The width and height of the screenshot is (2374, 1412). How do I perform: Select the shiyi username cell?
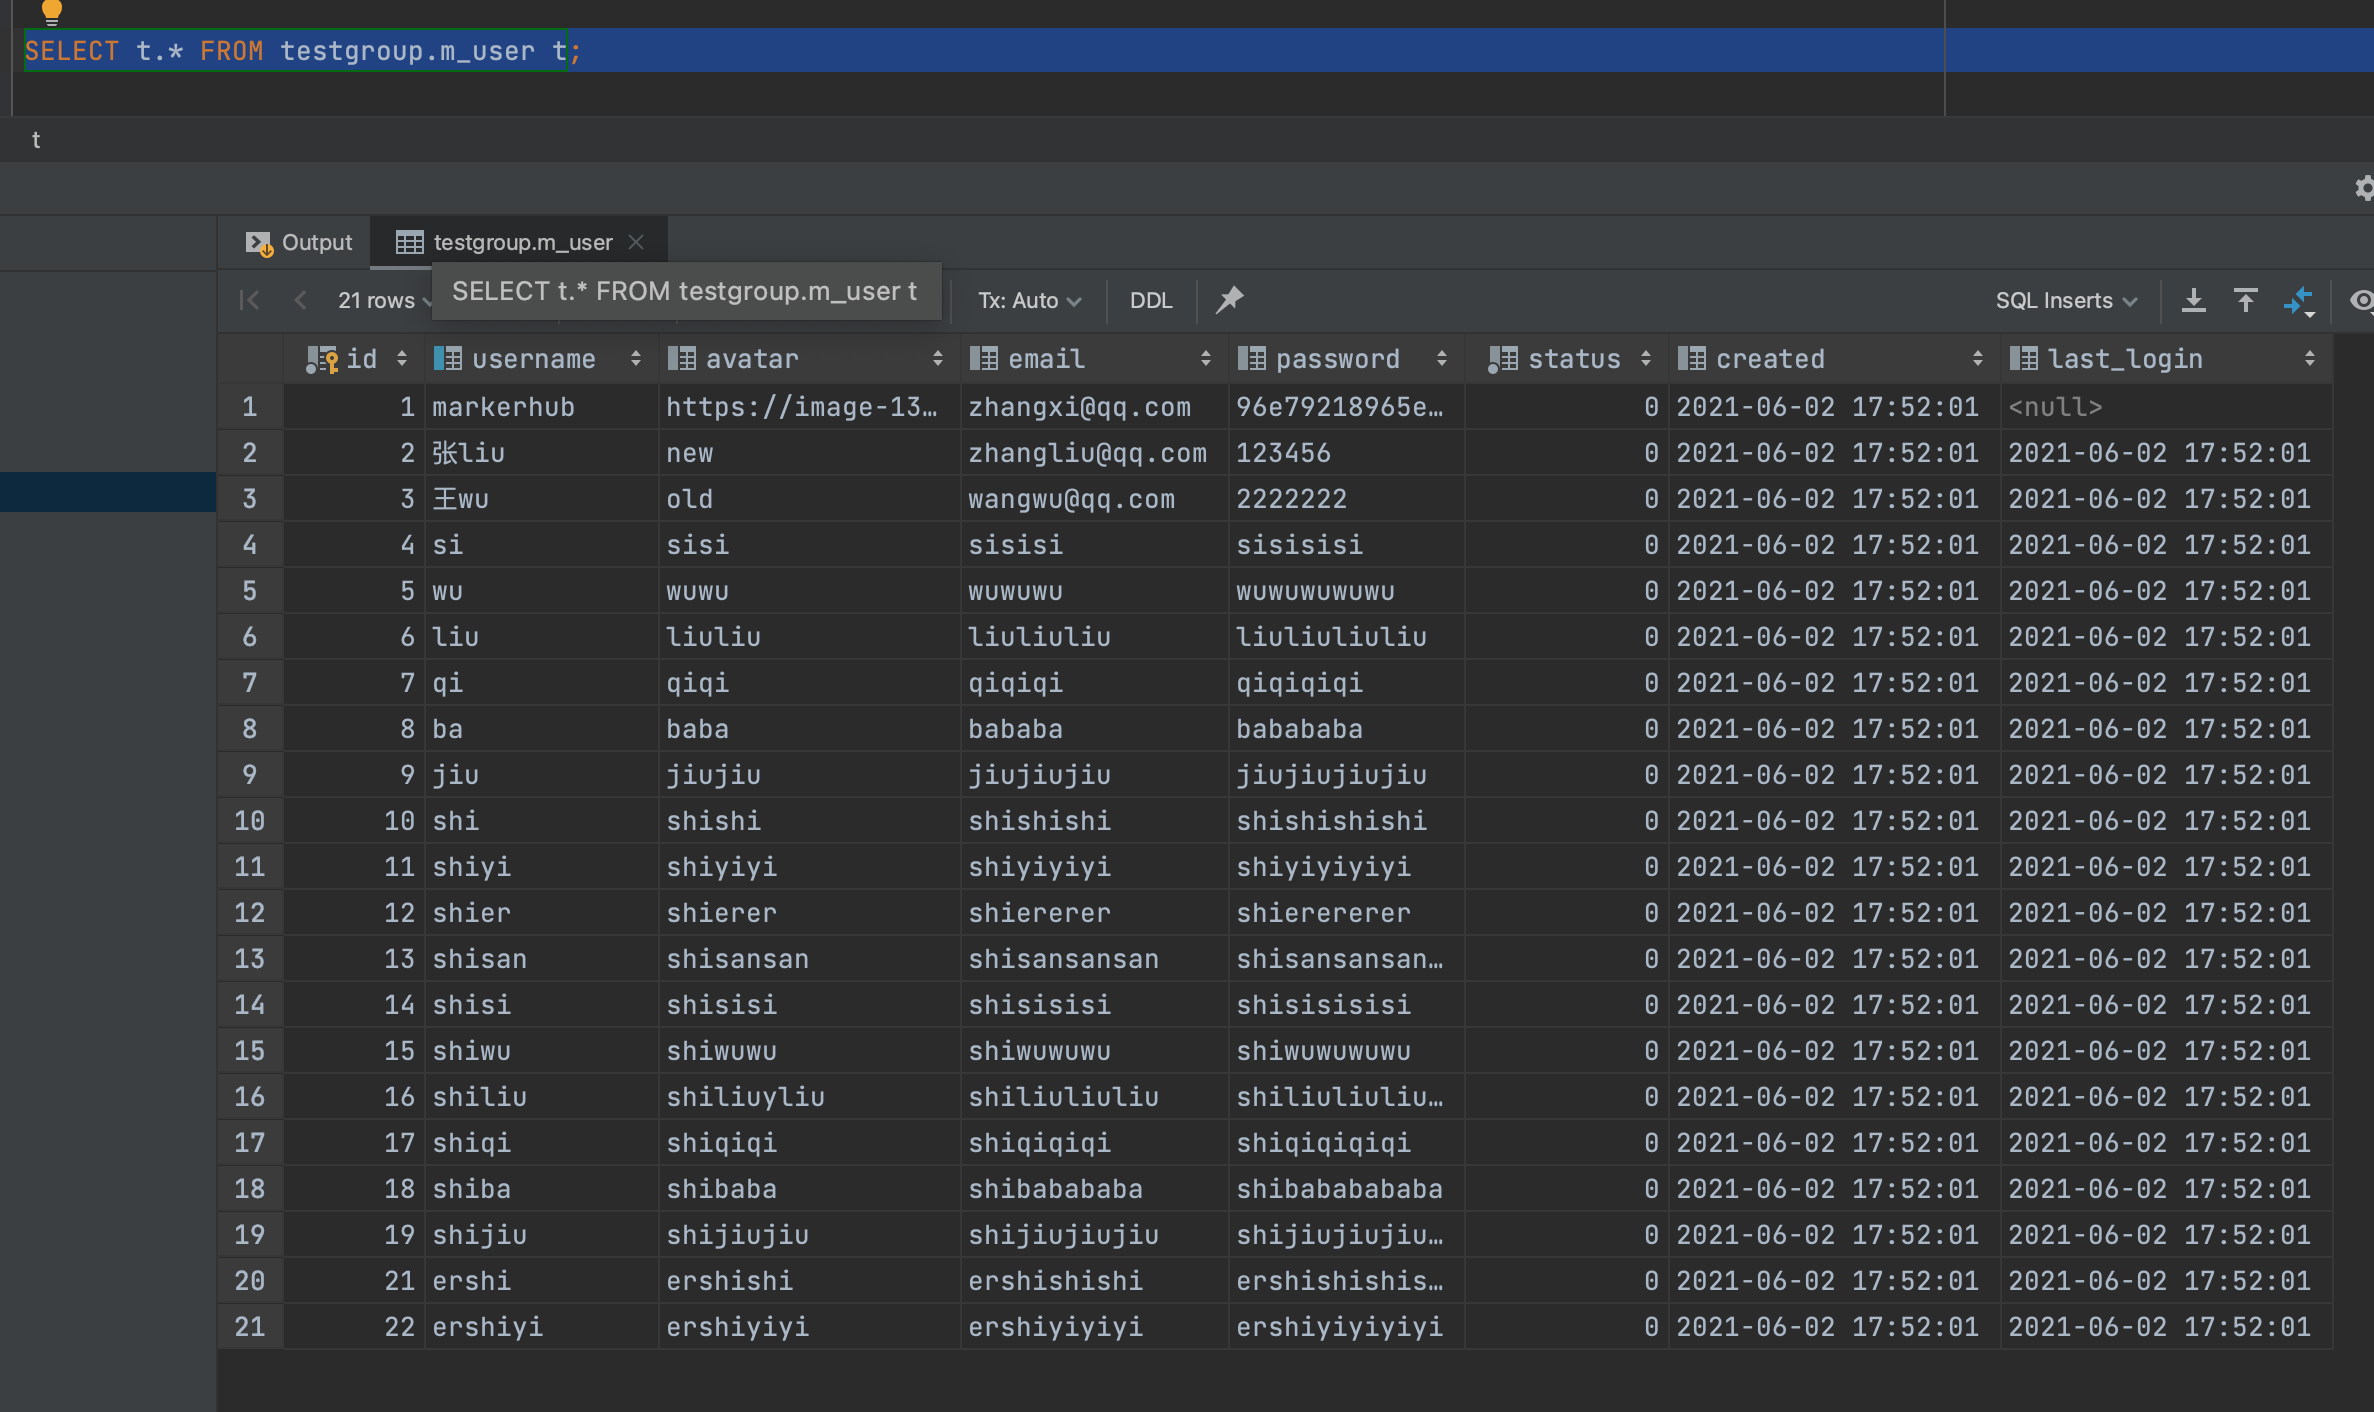click(541, 867)
